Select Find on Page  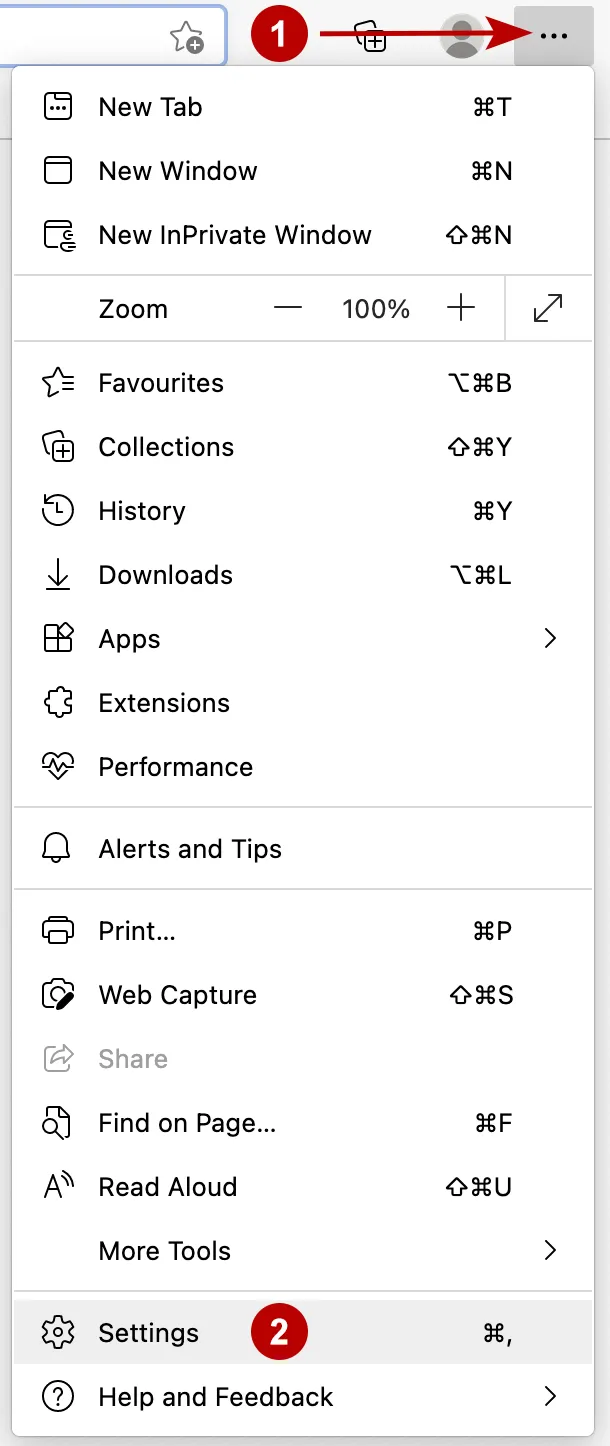click(186, 1123)
